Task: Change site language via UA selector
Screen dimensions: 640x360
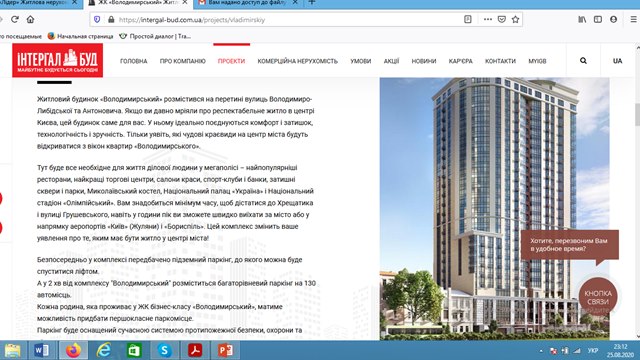Action: pos(618,61)
